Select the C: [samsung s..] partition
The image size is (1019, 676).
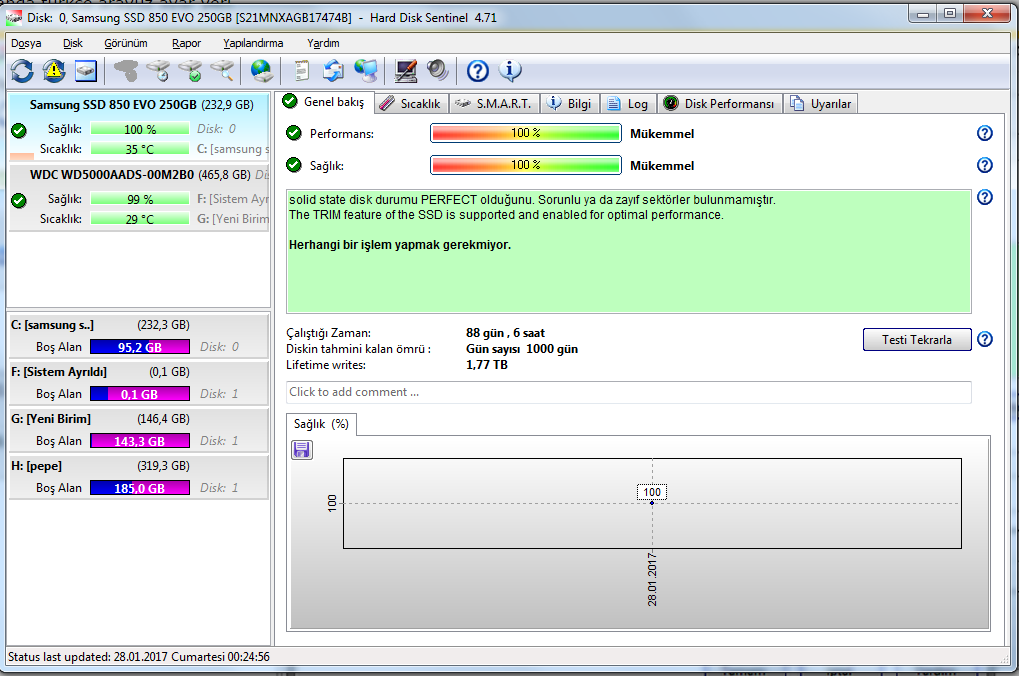139,335
